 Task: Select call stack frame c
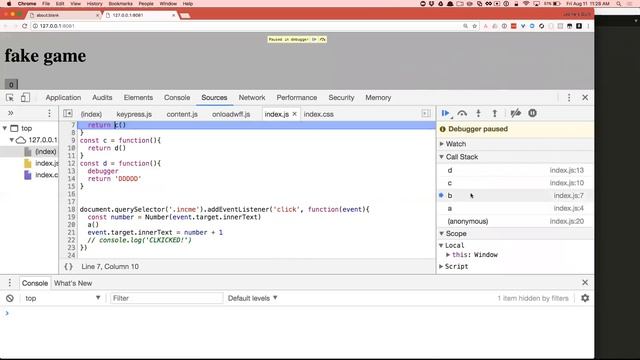[x=516, y=183]
